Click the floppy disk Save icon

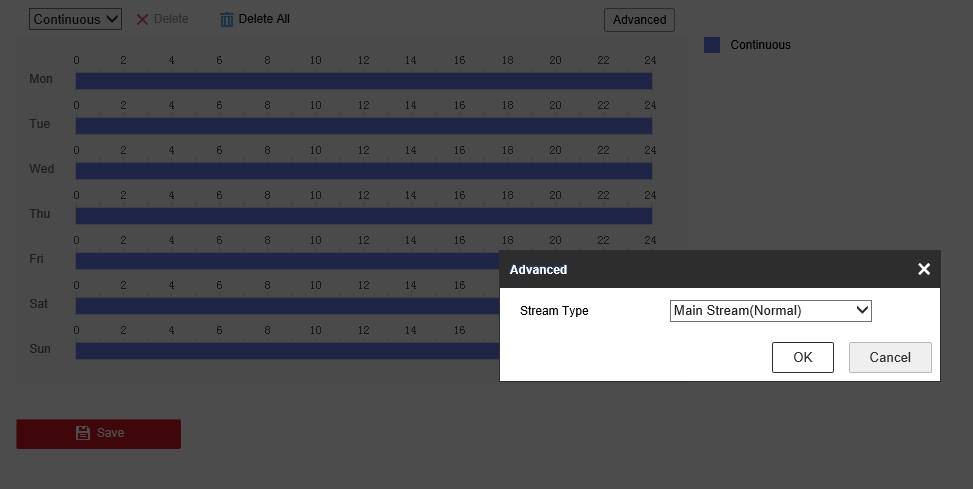83,433
